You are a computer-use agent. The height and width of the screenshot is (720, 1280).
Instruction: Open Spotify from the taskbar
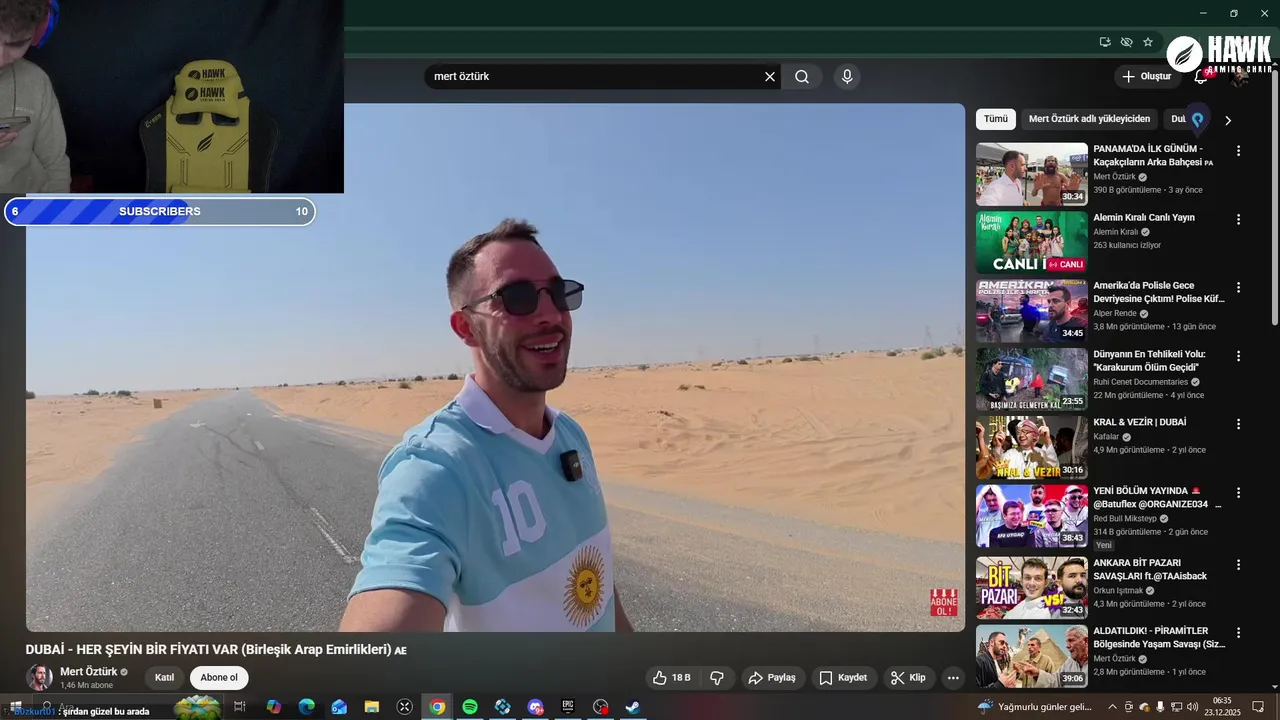(x=470, y=707)
